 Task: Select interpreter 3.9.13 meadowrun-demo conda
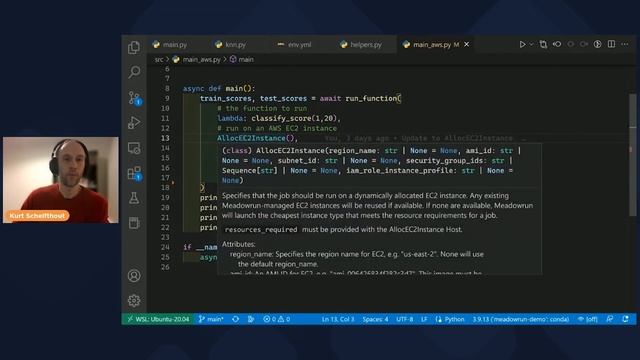(x=521, y=319)
